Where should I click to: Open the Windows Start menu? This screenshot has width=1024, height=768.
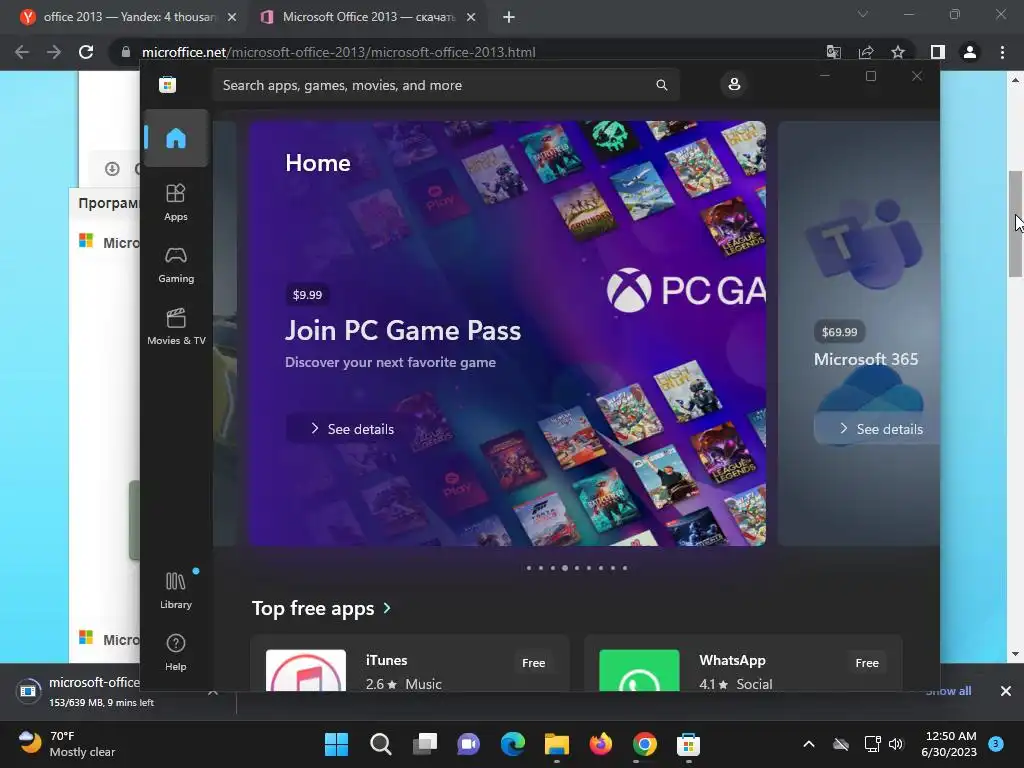[x=336, y=744]
